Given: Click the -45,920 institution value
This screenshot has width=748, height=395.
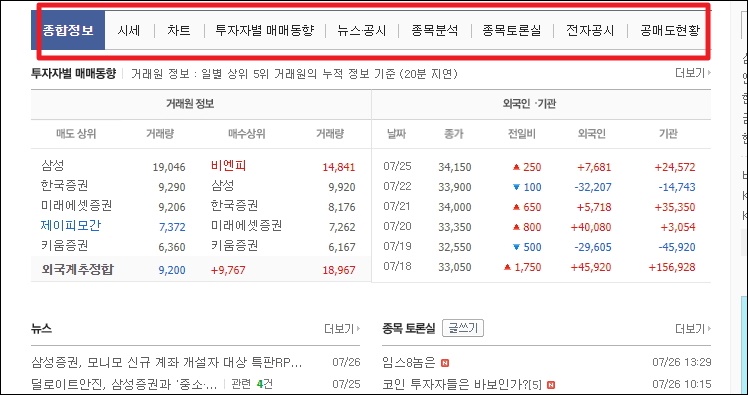Looking at the screenshot, I should (677, 247).
